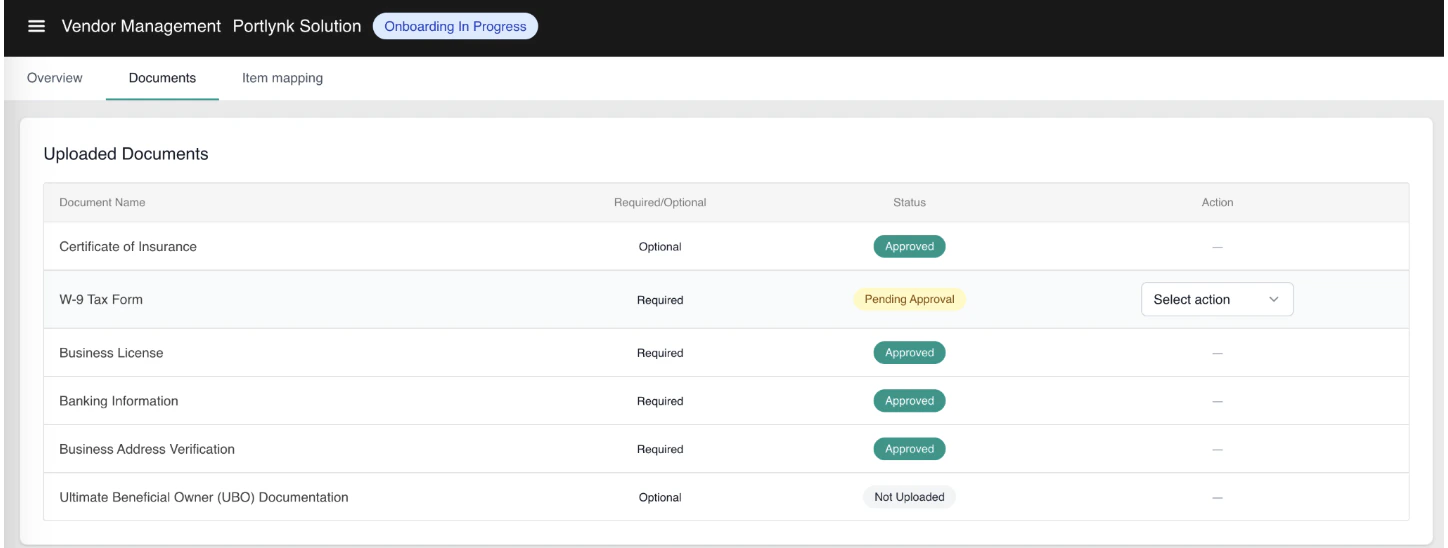Click the Status column header
Viewport: 1448px width, 548px height.
point(909,202)
